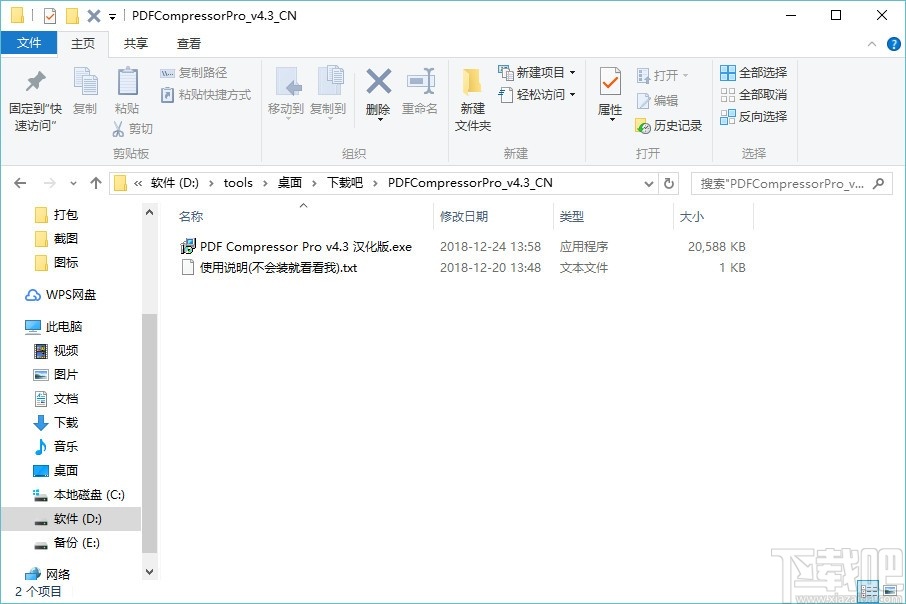Click the Select all (全部选择) button
Screen dimensions: 906x604
tap(753, 71)
